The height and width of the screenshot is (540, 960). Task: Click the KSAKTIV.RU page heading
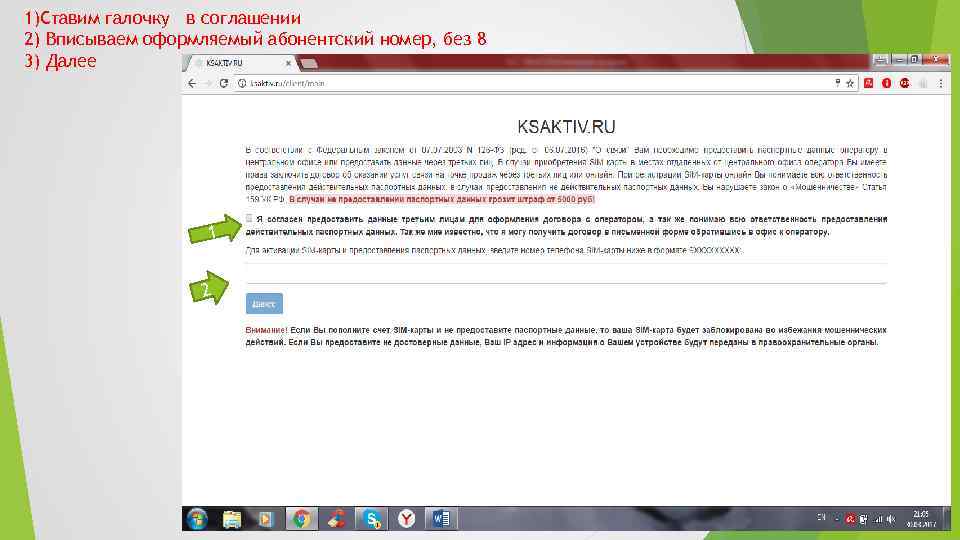(x=566, y=127)
